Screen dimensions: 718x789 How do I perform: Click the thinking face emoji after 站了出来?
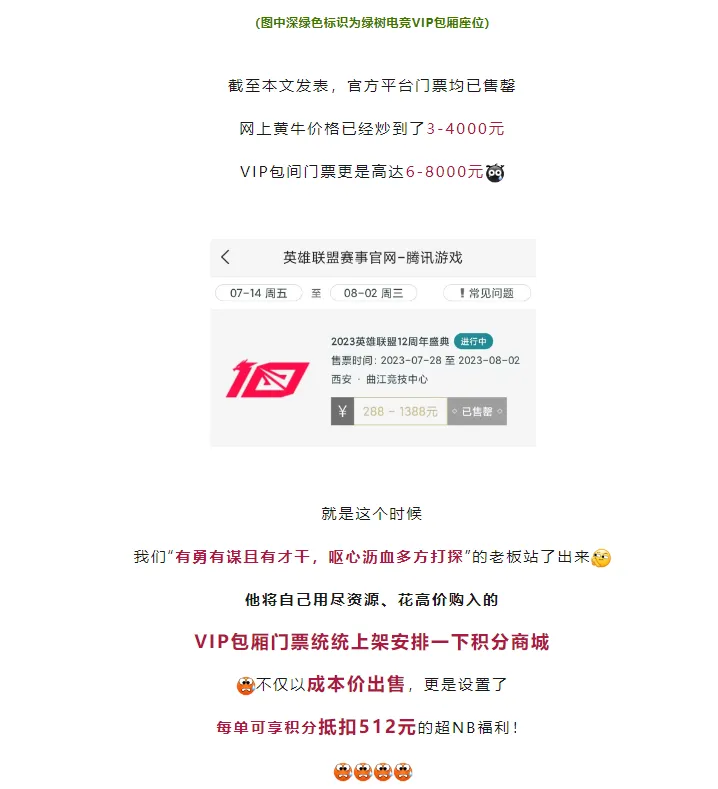[x=601, y=558]
